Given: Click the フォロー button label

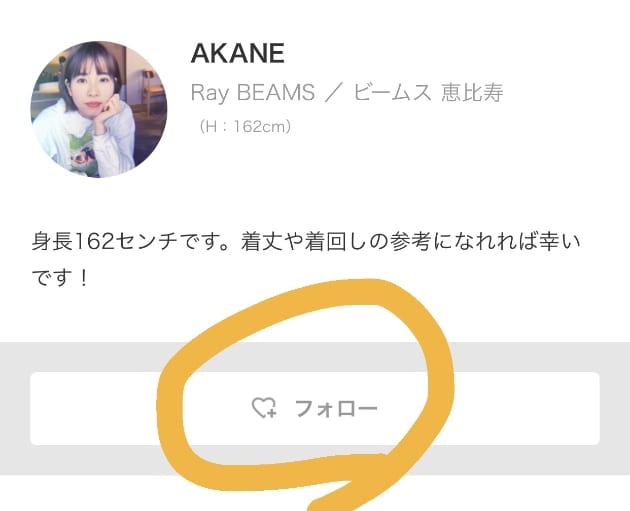Looking at the screenshot, I should tap(336, 409).
